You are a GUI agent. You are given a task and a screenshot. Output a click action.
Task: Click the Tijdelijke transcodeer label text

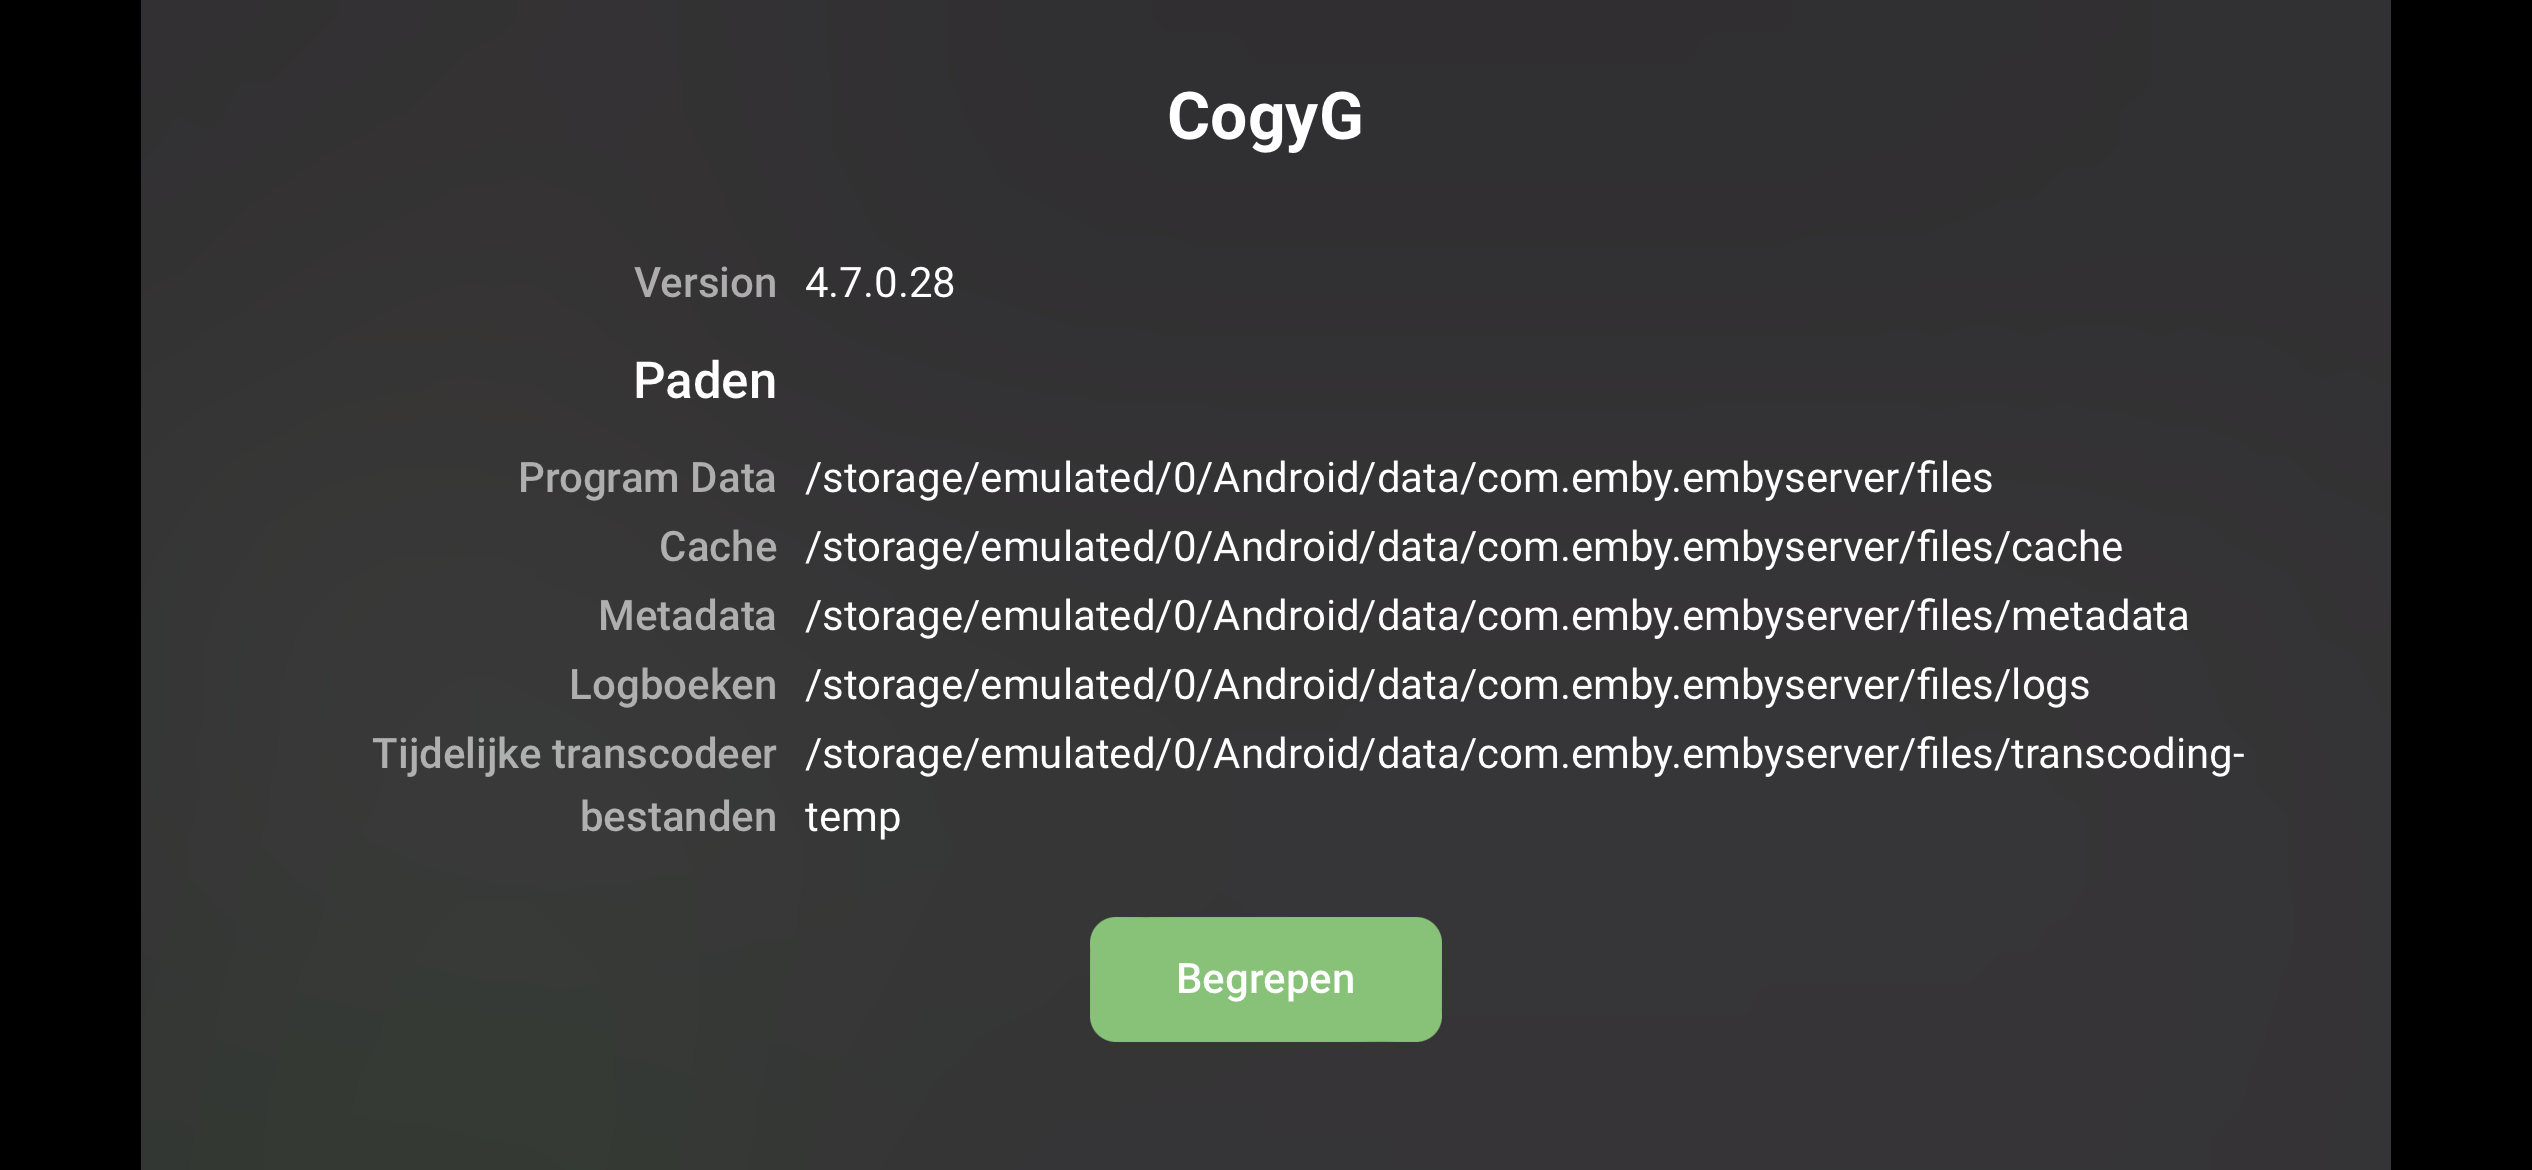pos(574,754)
